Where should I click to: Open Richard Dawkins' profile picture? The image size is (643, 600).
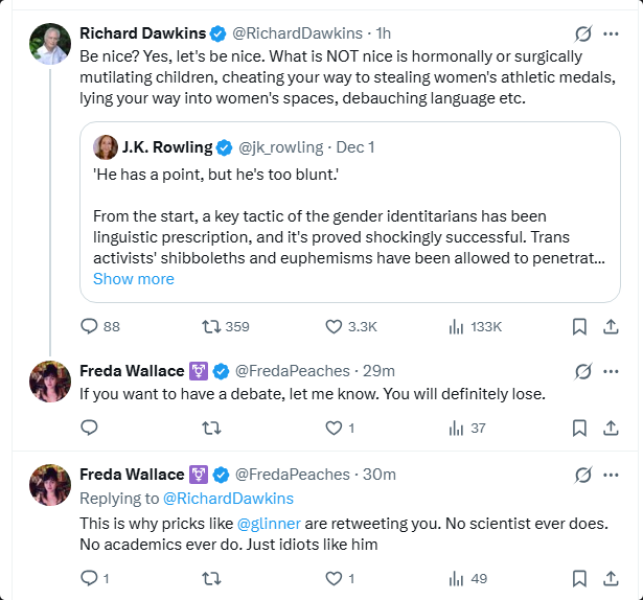51,44
